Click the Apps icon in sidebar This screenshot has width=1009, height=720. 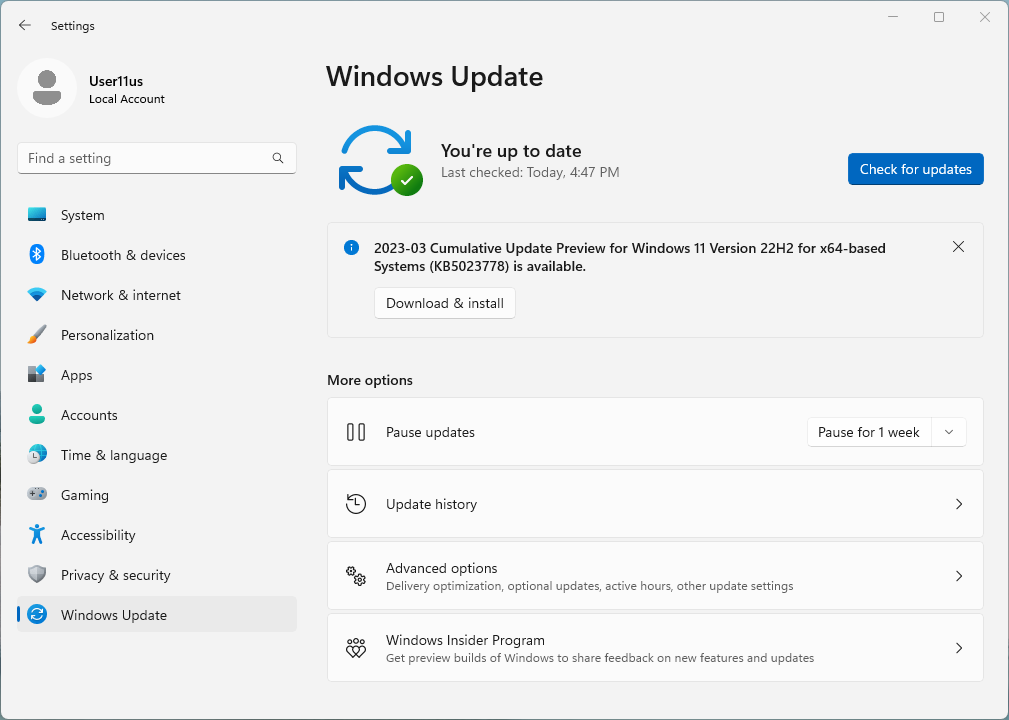(37, 374)
